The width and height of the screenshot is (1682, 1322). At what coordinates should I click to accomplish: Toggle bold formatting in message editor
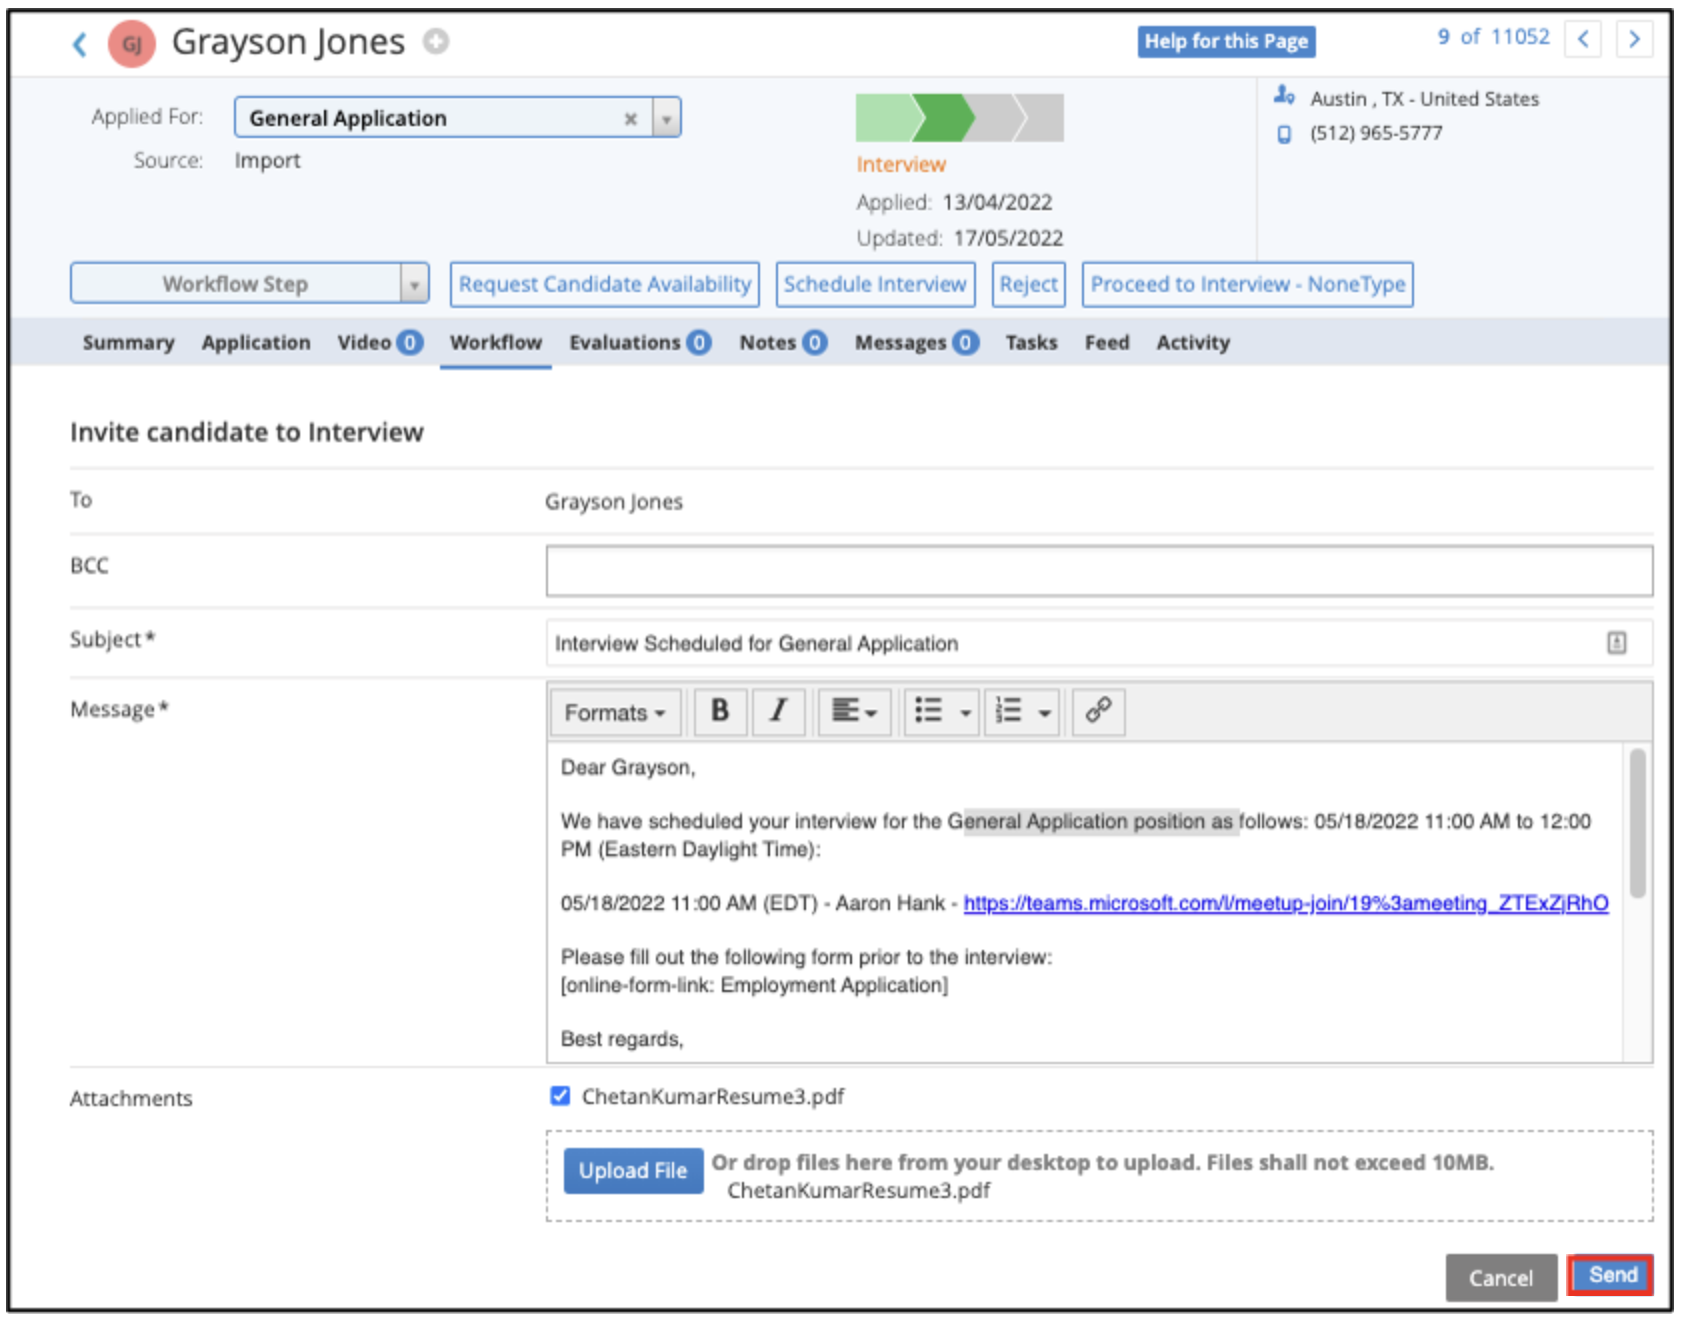click(x=720, y=711)
